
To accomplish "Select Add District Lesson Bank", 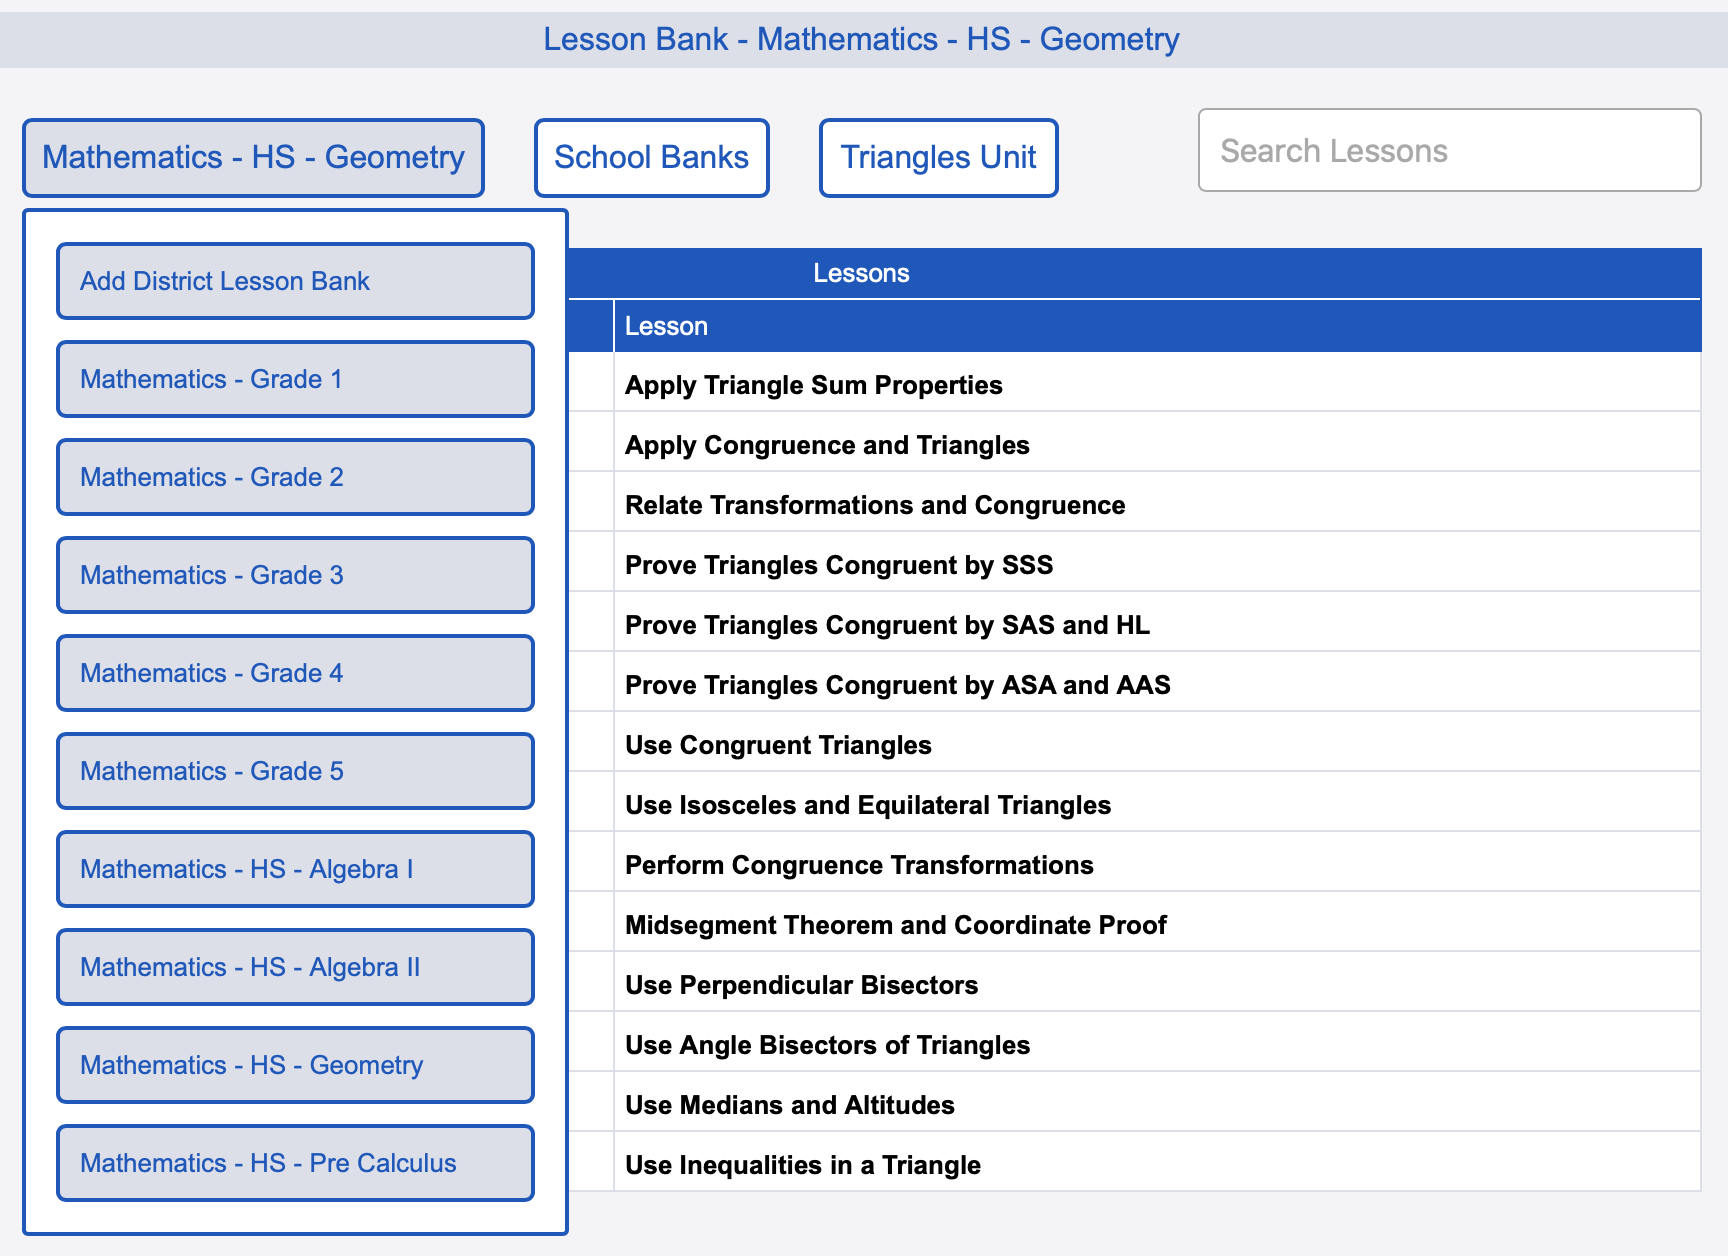I will point(295,281).
